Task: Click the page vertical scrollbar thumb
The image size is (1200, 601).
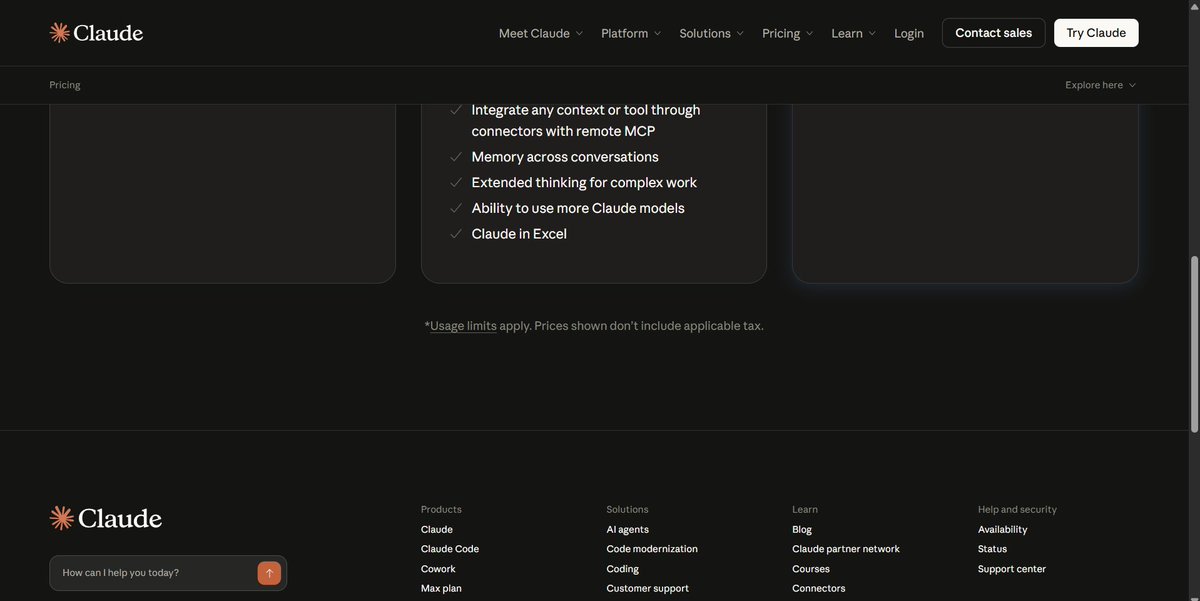Action: [x=1194, y=344]
